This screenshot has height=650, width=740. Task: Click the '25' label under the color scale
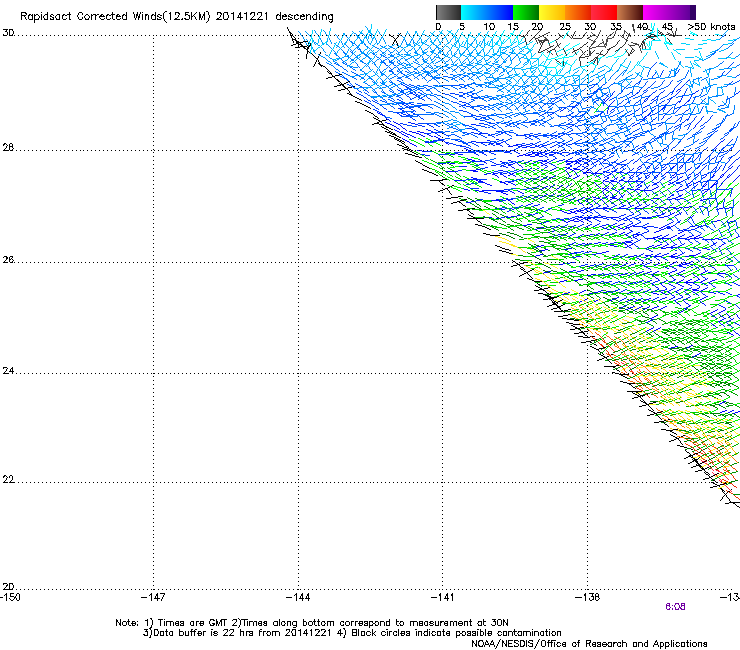(565, 27)
